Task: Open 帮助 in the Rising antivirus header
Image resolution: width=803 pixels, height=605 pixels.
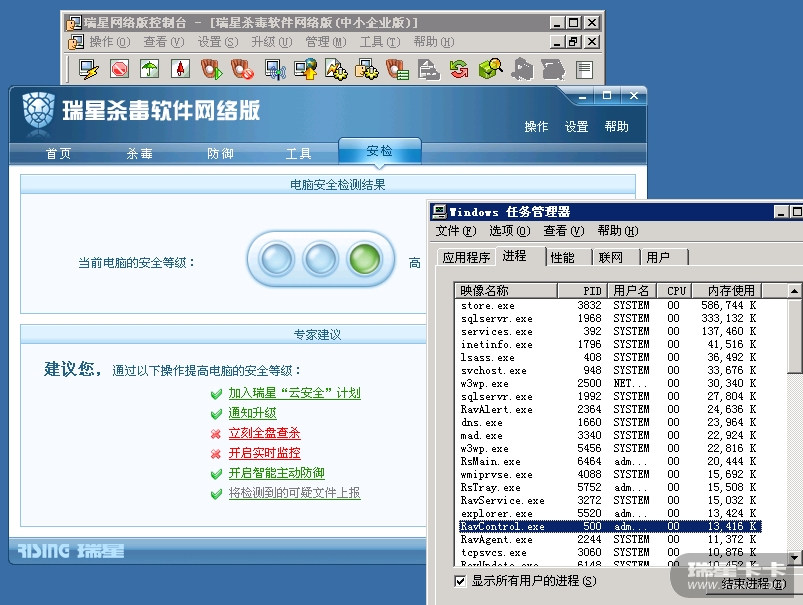Action: (x=616, y=127)
